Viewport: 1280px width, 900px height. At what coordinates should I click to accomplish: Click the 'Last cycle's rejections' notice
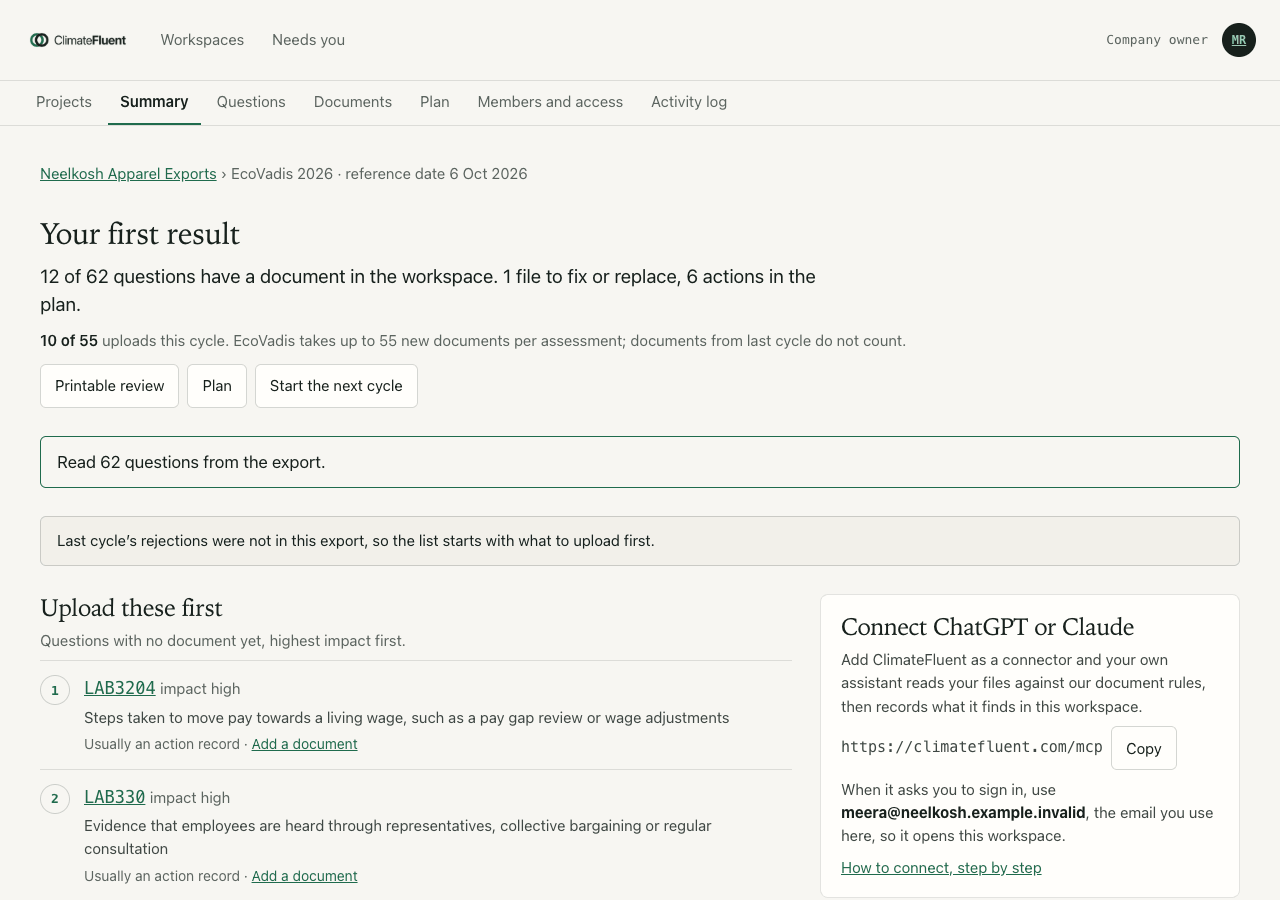(640, 541)
